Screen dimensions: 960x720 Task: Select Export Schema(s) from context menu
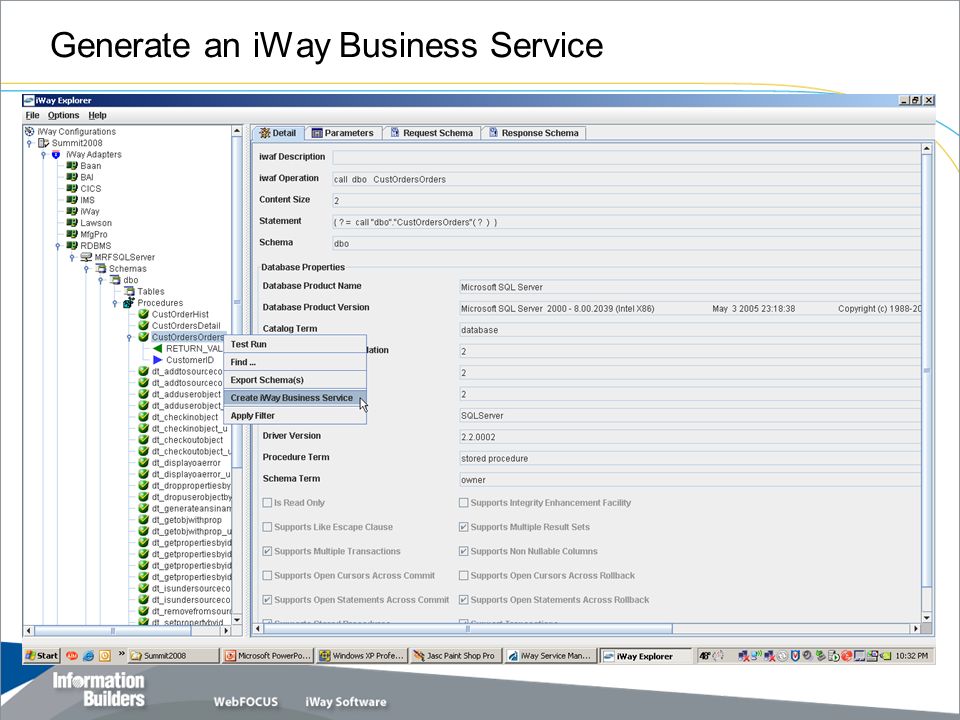tap(295, 380)
